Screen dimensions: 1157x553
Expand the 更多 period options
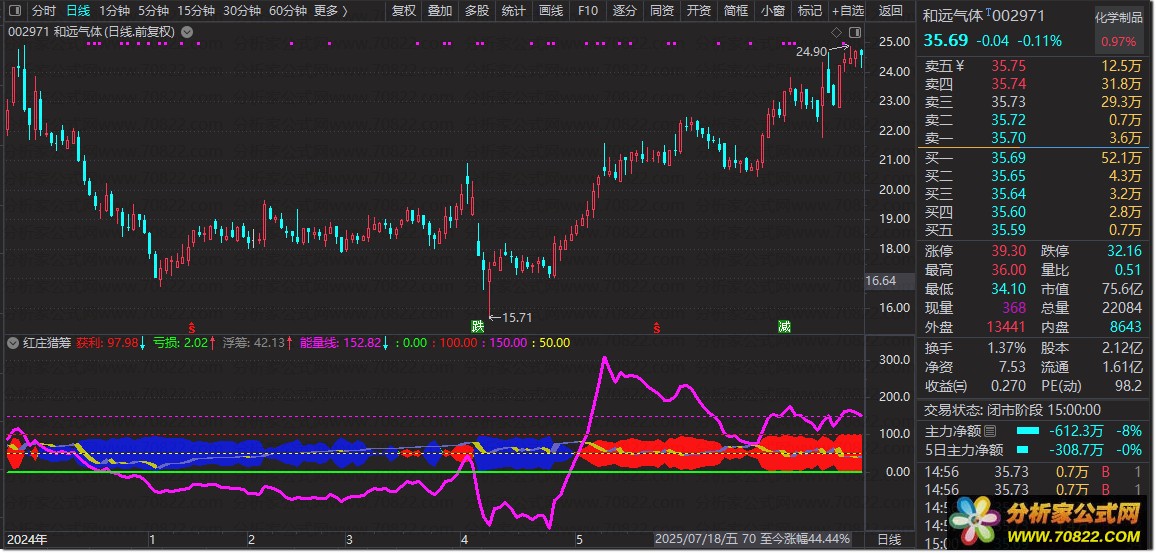331,11
